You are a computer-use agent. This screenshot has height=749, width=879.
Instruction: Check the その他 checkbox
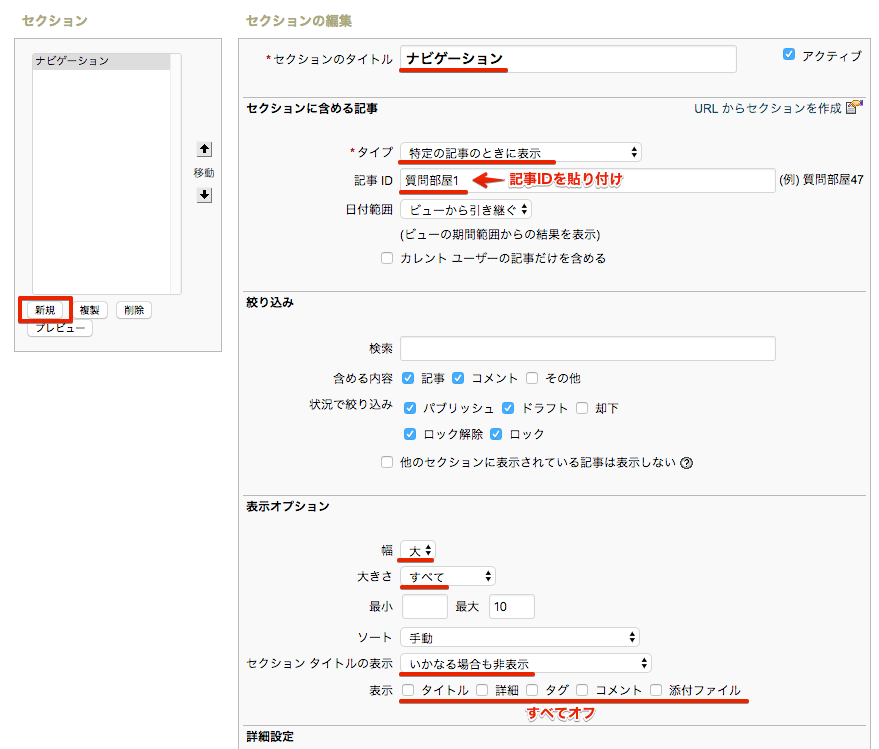click(532, 378)
